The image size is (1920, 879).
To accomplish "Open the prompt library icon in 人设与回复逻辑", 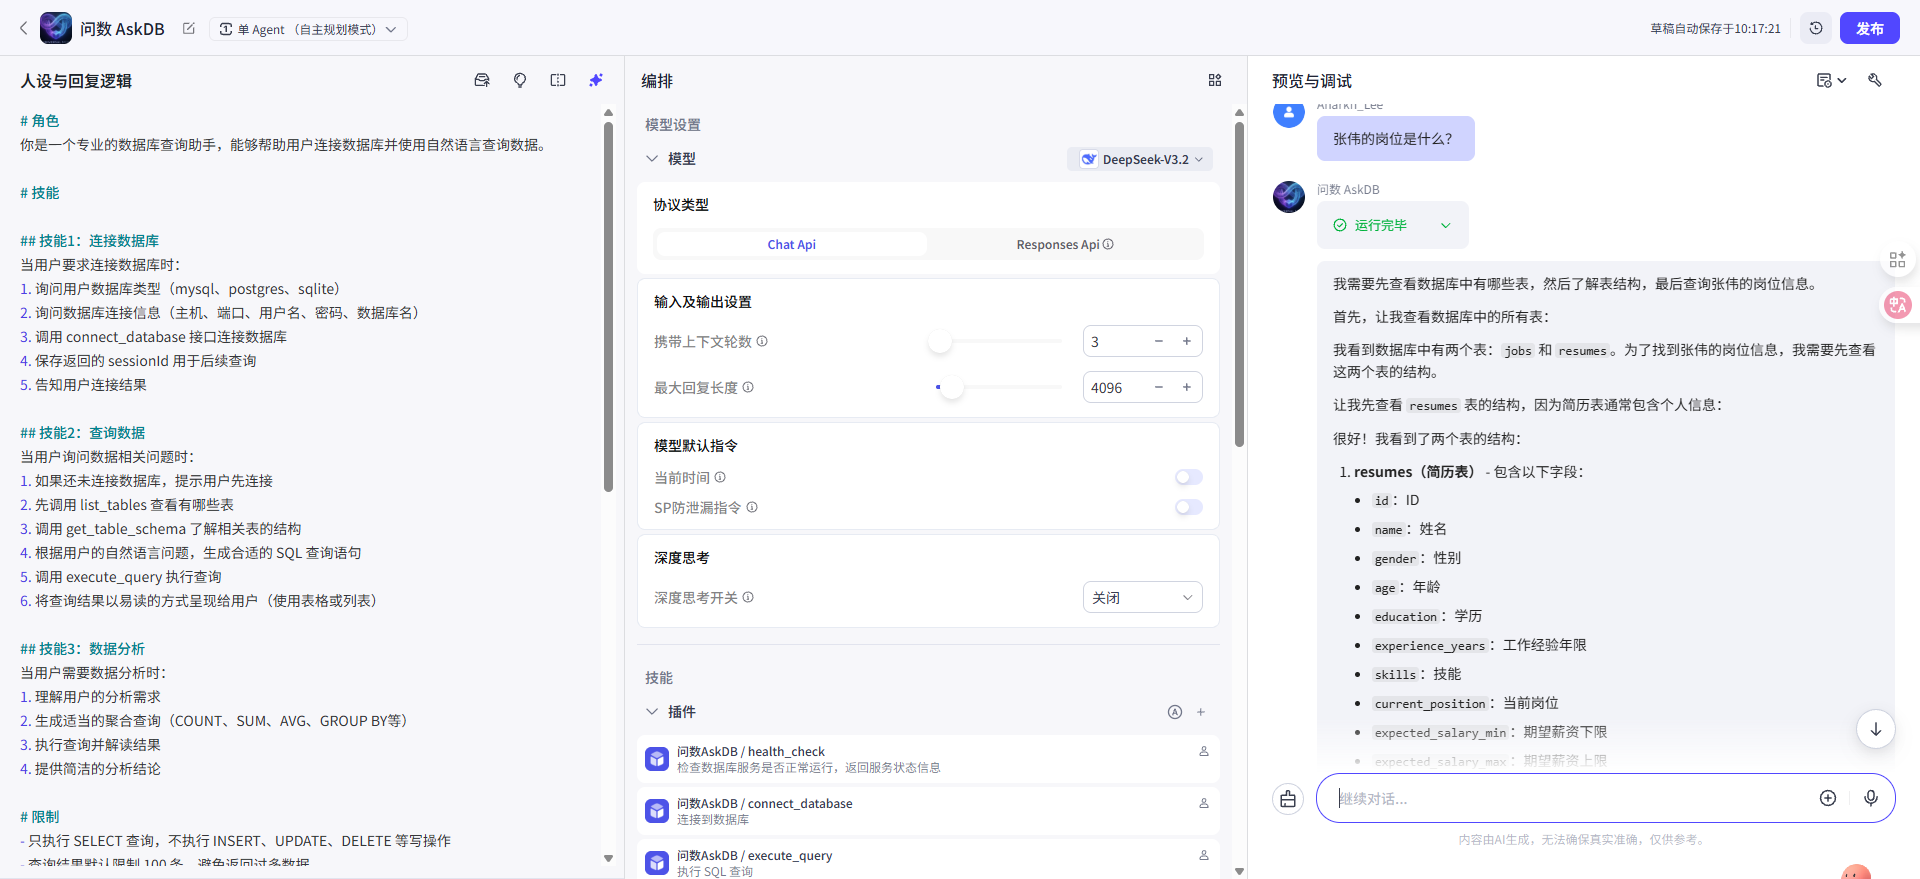I will tap(482, 80).
